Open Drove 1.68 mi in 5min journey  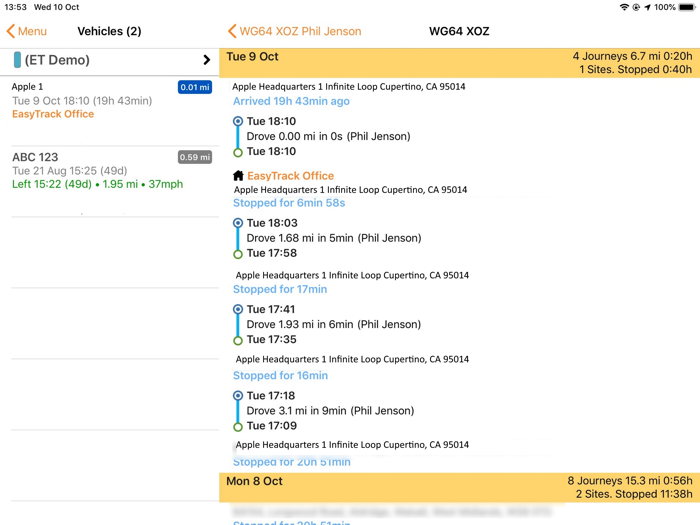334,238
